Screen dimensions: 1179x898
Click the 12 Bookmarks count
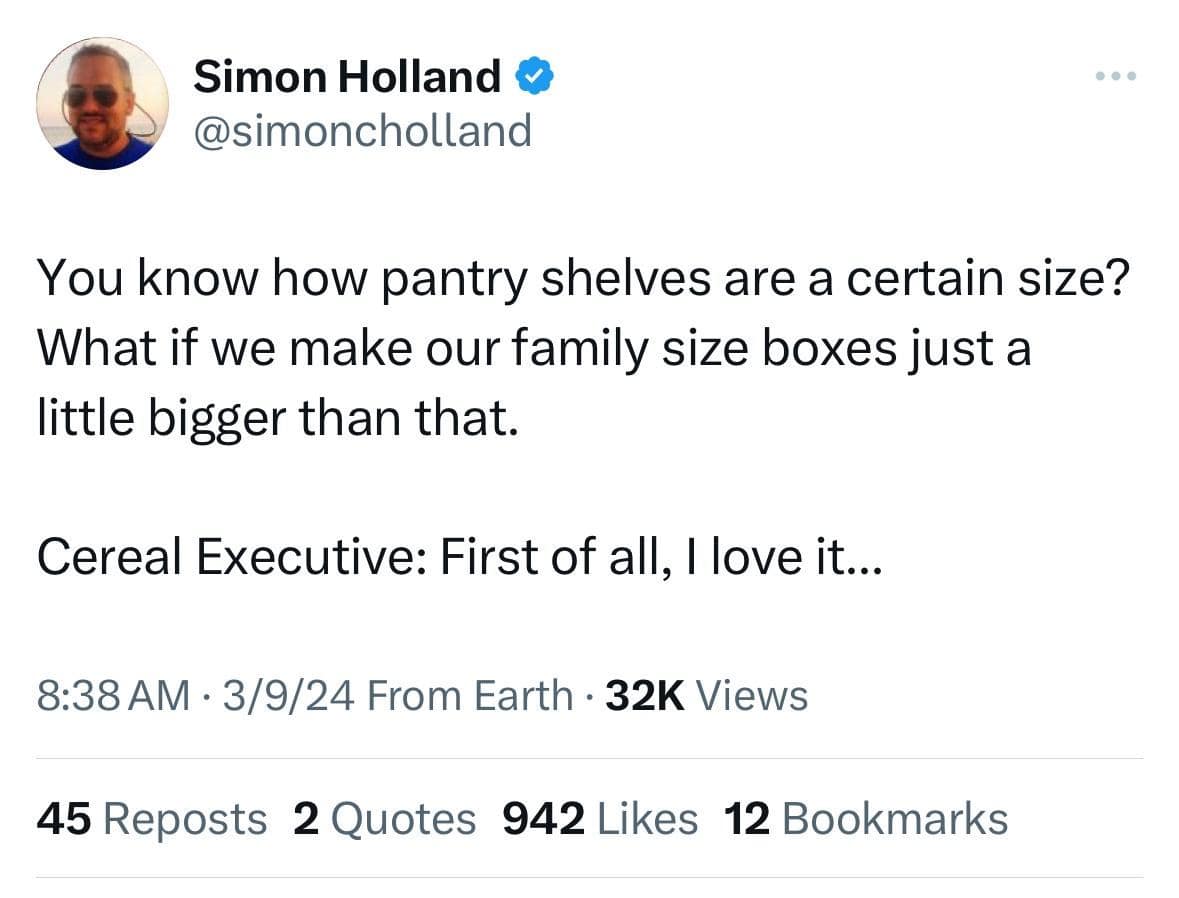[x=865, y=819]
